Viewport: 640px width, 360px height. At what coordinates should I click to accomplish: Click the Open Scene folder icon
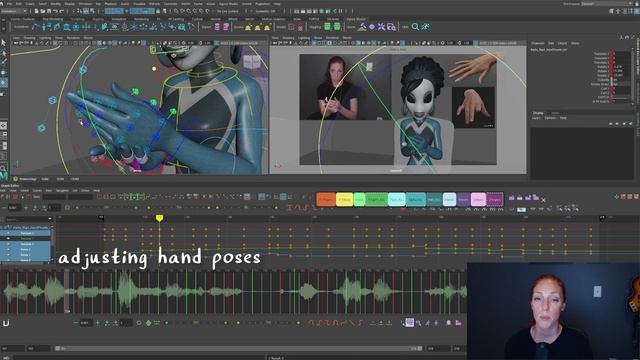[x=42, y=11]
